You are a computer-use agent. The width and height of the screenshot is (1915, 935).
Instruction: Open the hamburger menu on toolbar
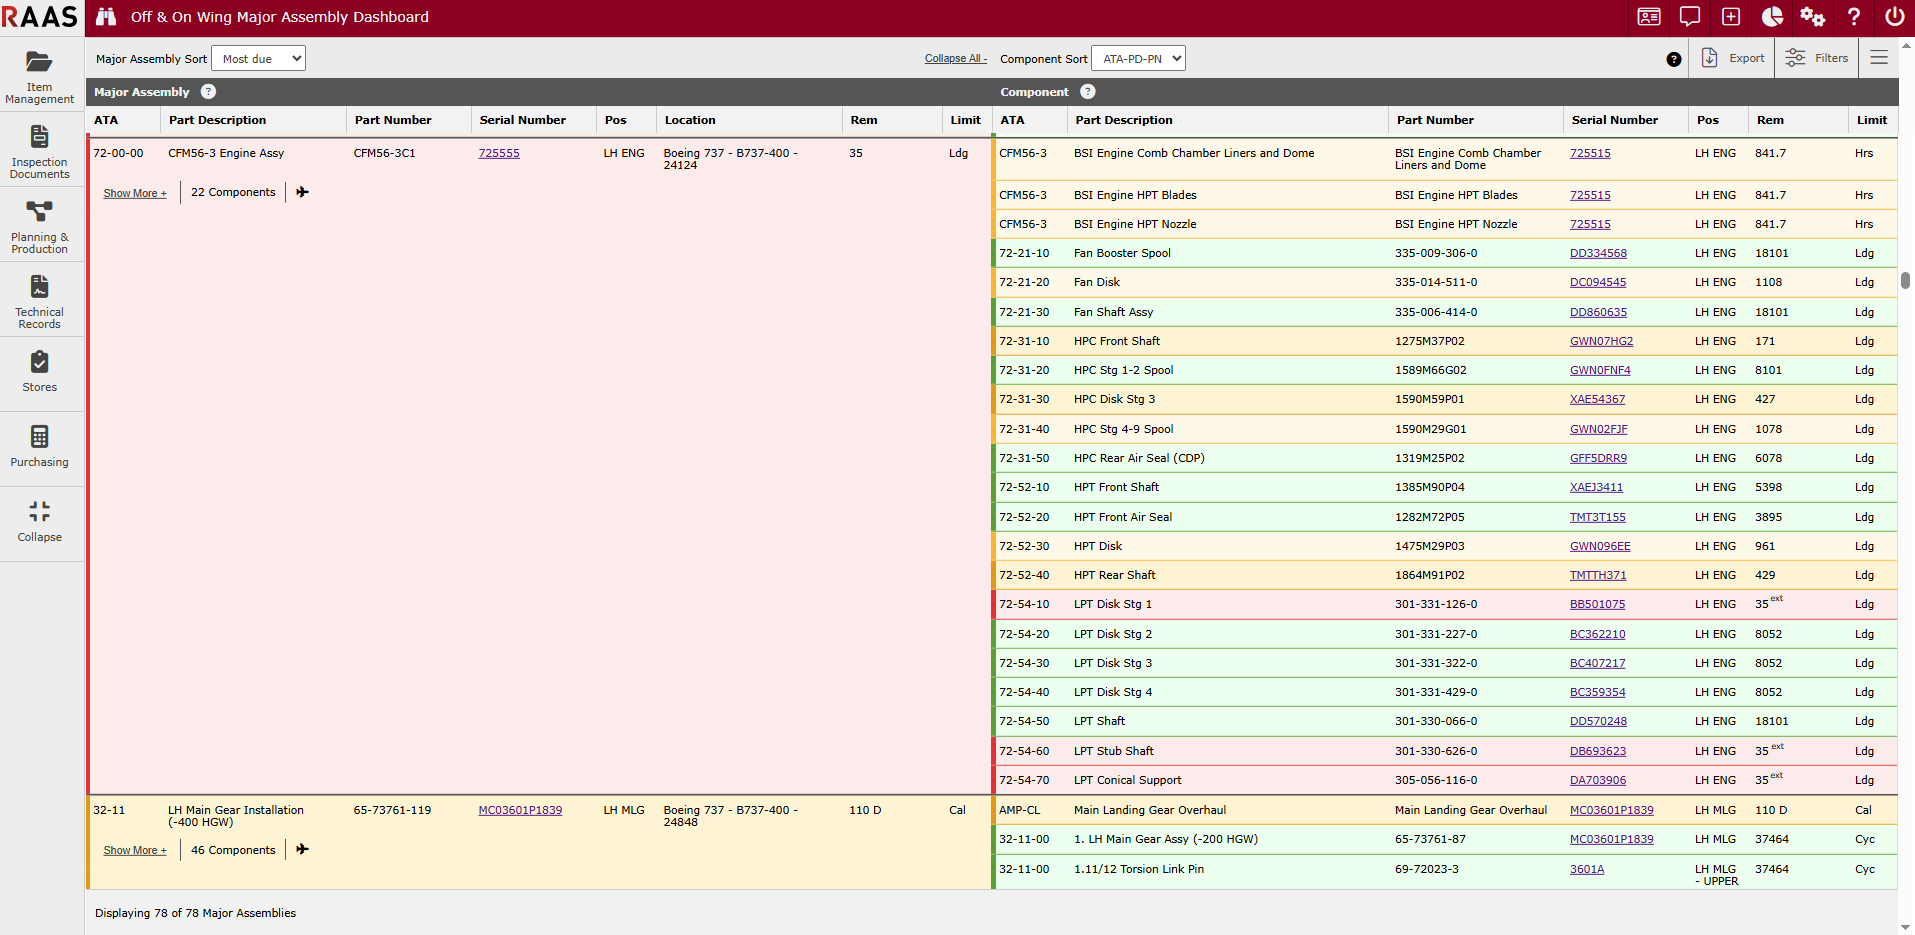[1879, 58]
